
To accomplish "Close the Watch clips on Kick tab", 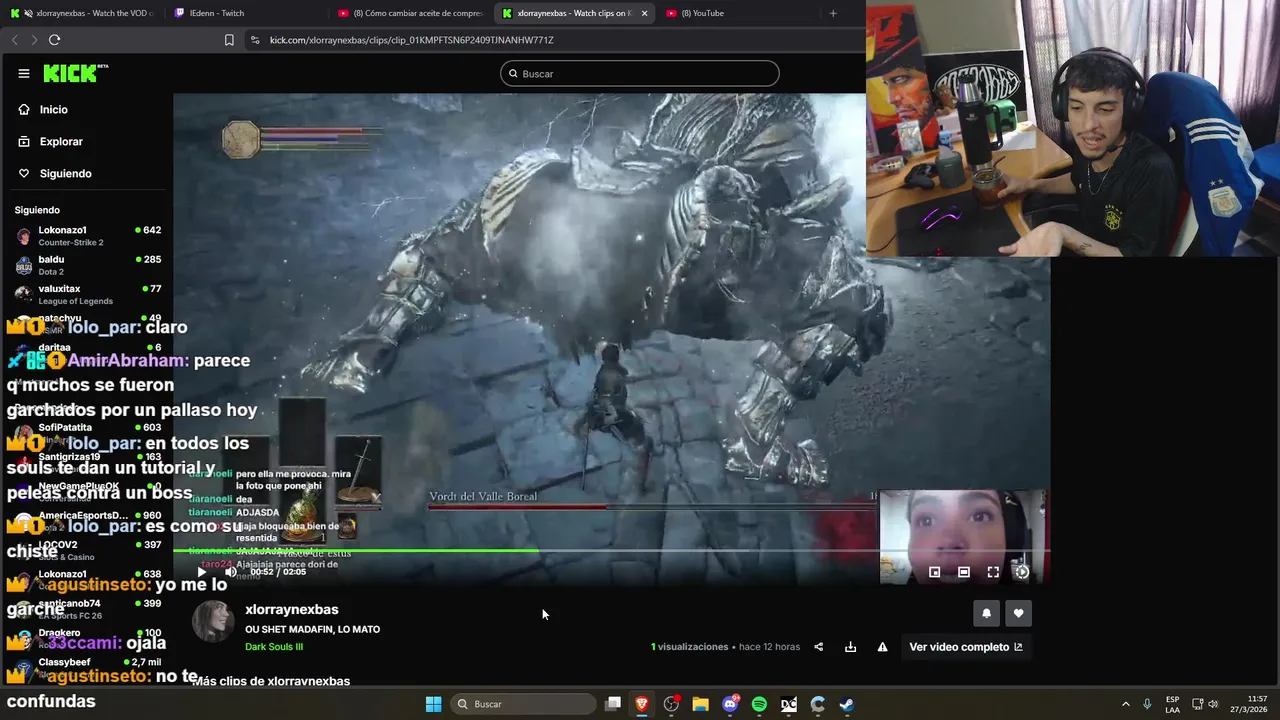I will point(644,13).
